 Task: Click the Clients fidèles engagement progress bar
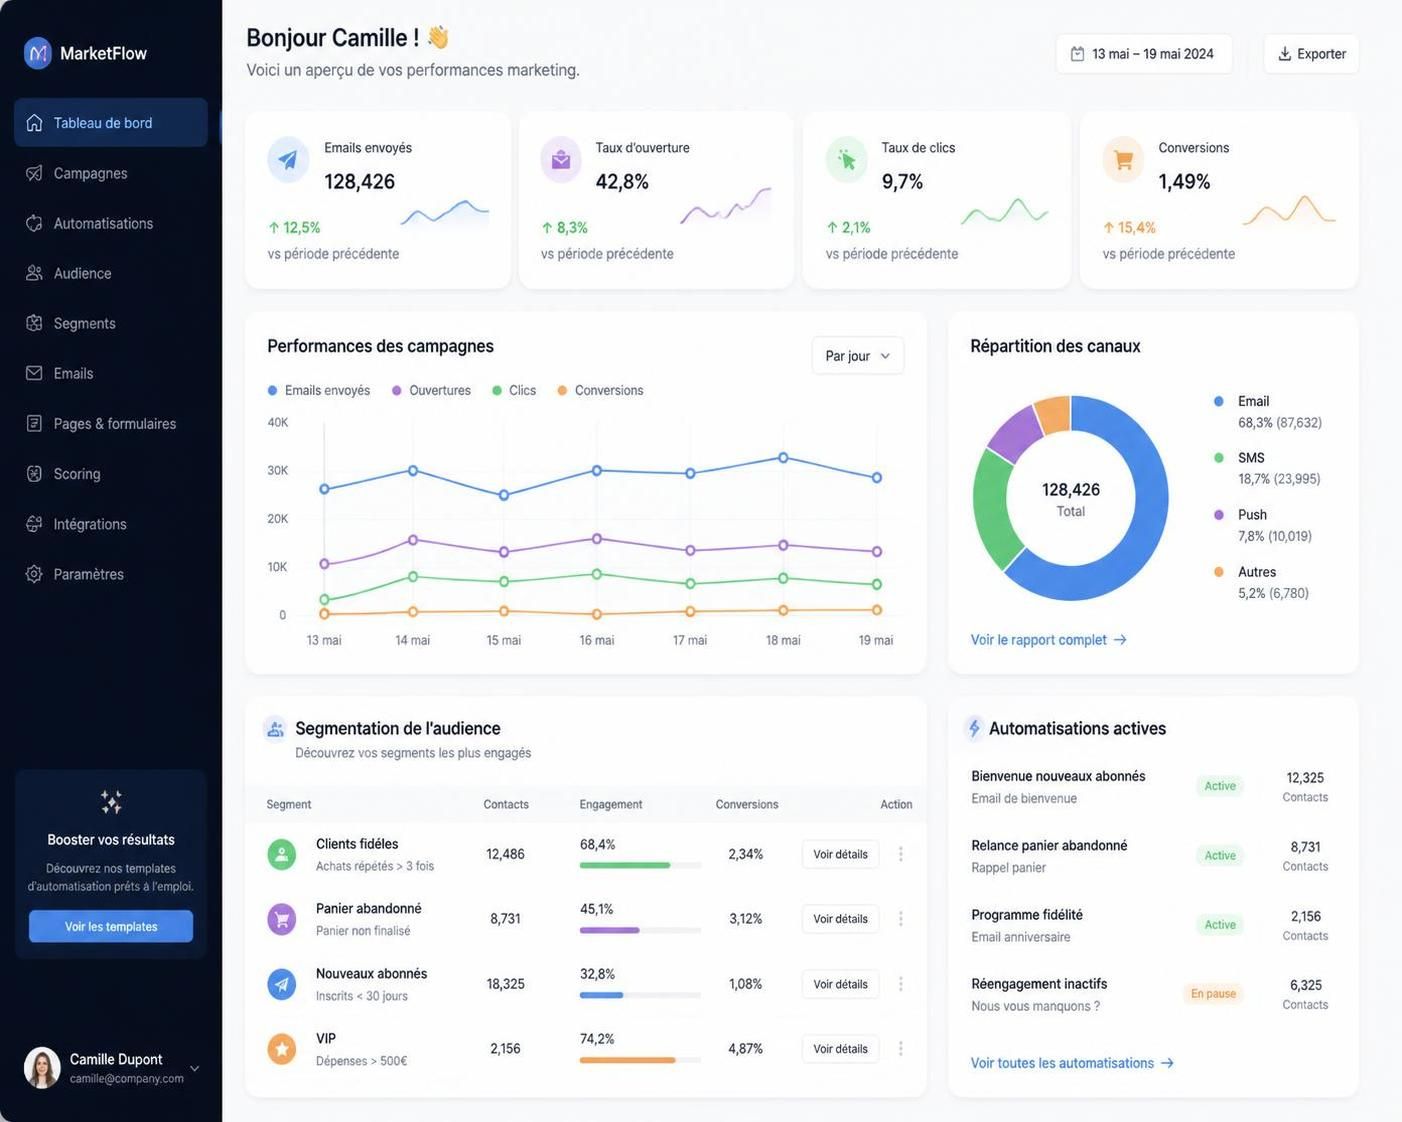click(x=640, y=865)
